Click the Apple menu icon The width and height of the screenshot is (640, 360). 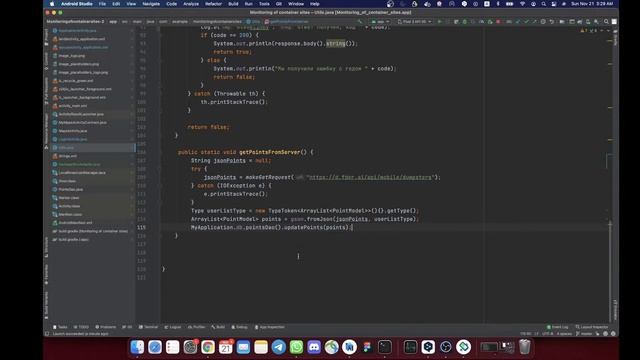(52, 4)
